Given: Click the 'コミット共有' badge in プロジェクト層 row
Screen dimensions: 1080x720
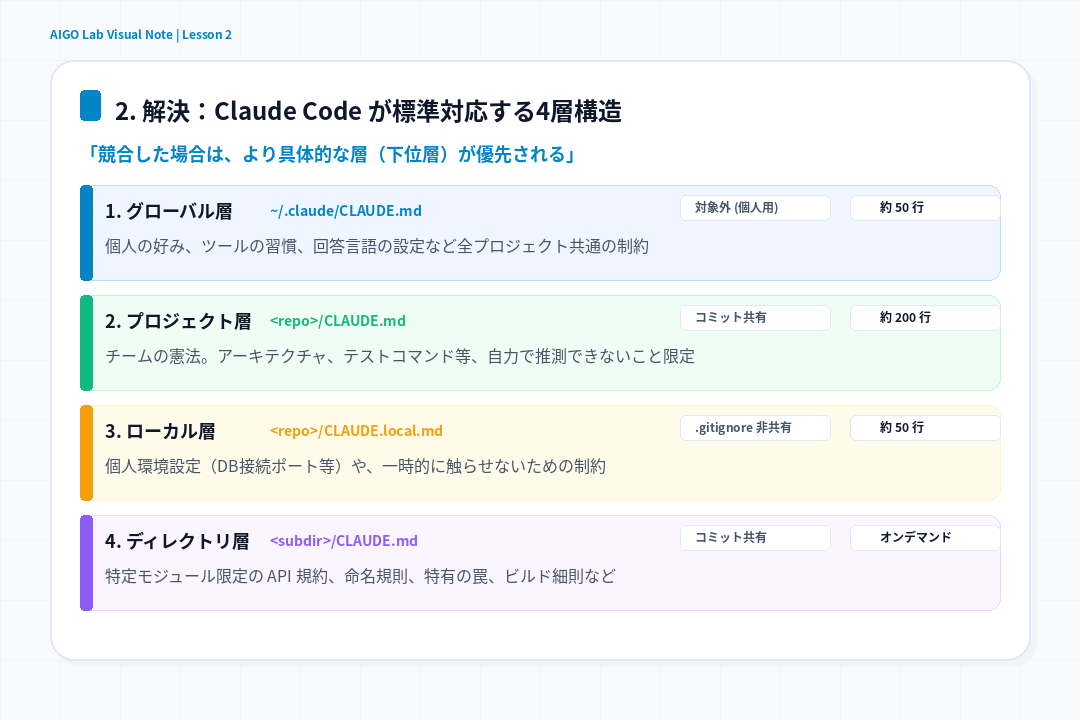Looking at the screenshot, I should click(755, 318).
